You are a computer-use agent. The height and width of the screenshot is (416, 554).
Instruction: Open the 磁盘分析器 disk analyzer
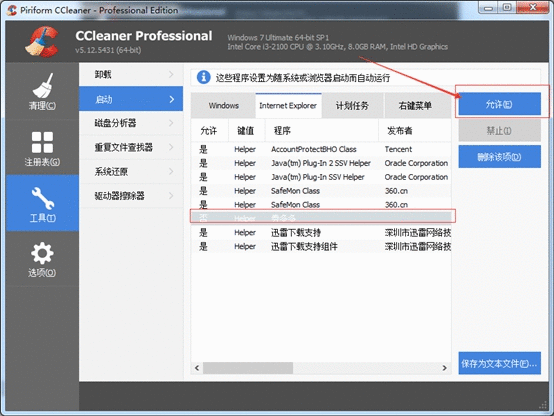point(131,123)
